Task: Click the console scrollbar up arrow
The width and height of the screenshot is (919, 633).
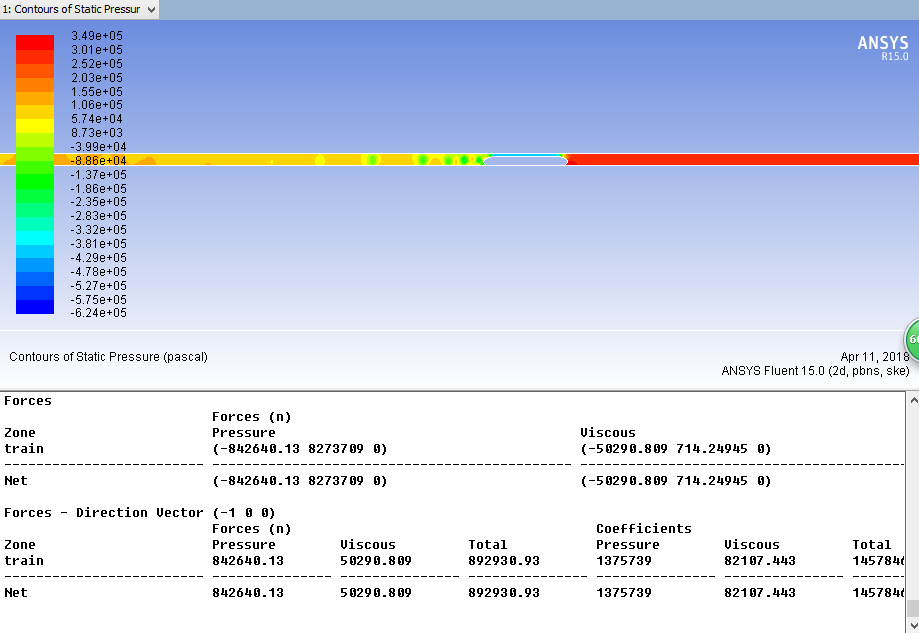Action: [x=911, y=400]
